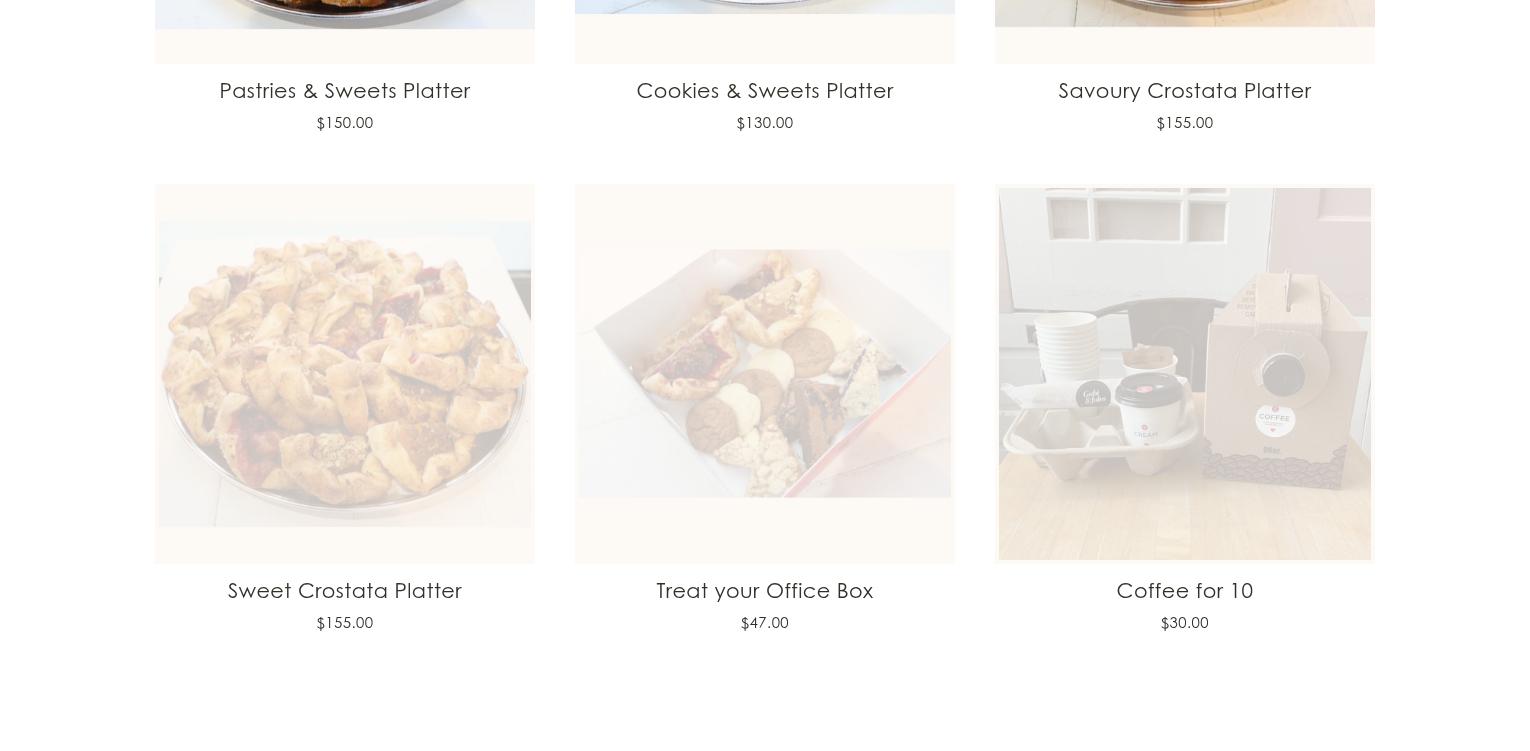This screenshot has height=751, width=1530.
Task: Open the Coffee for 10 photo
Action: pyautogui.click(x=1185, y=374)
